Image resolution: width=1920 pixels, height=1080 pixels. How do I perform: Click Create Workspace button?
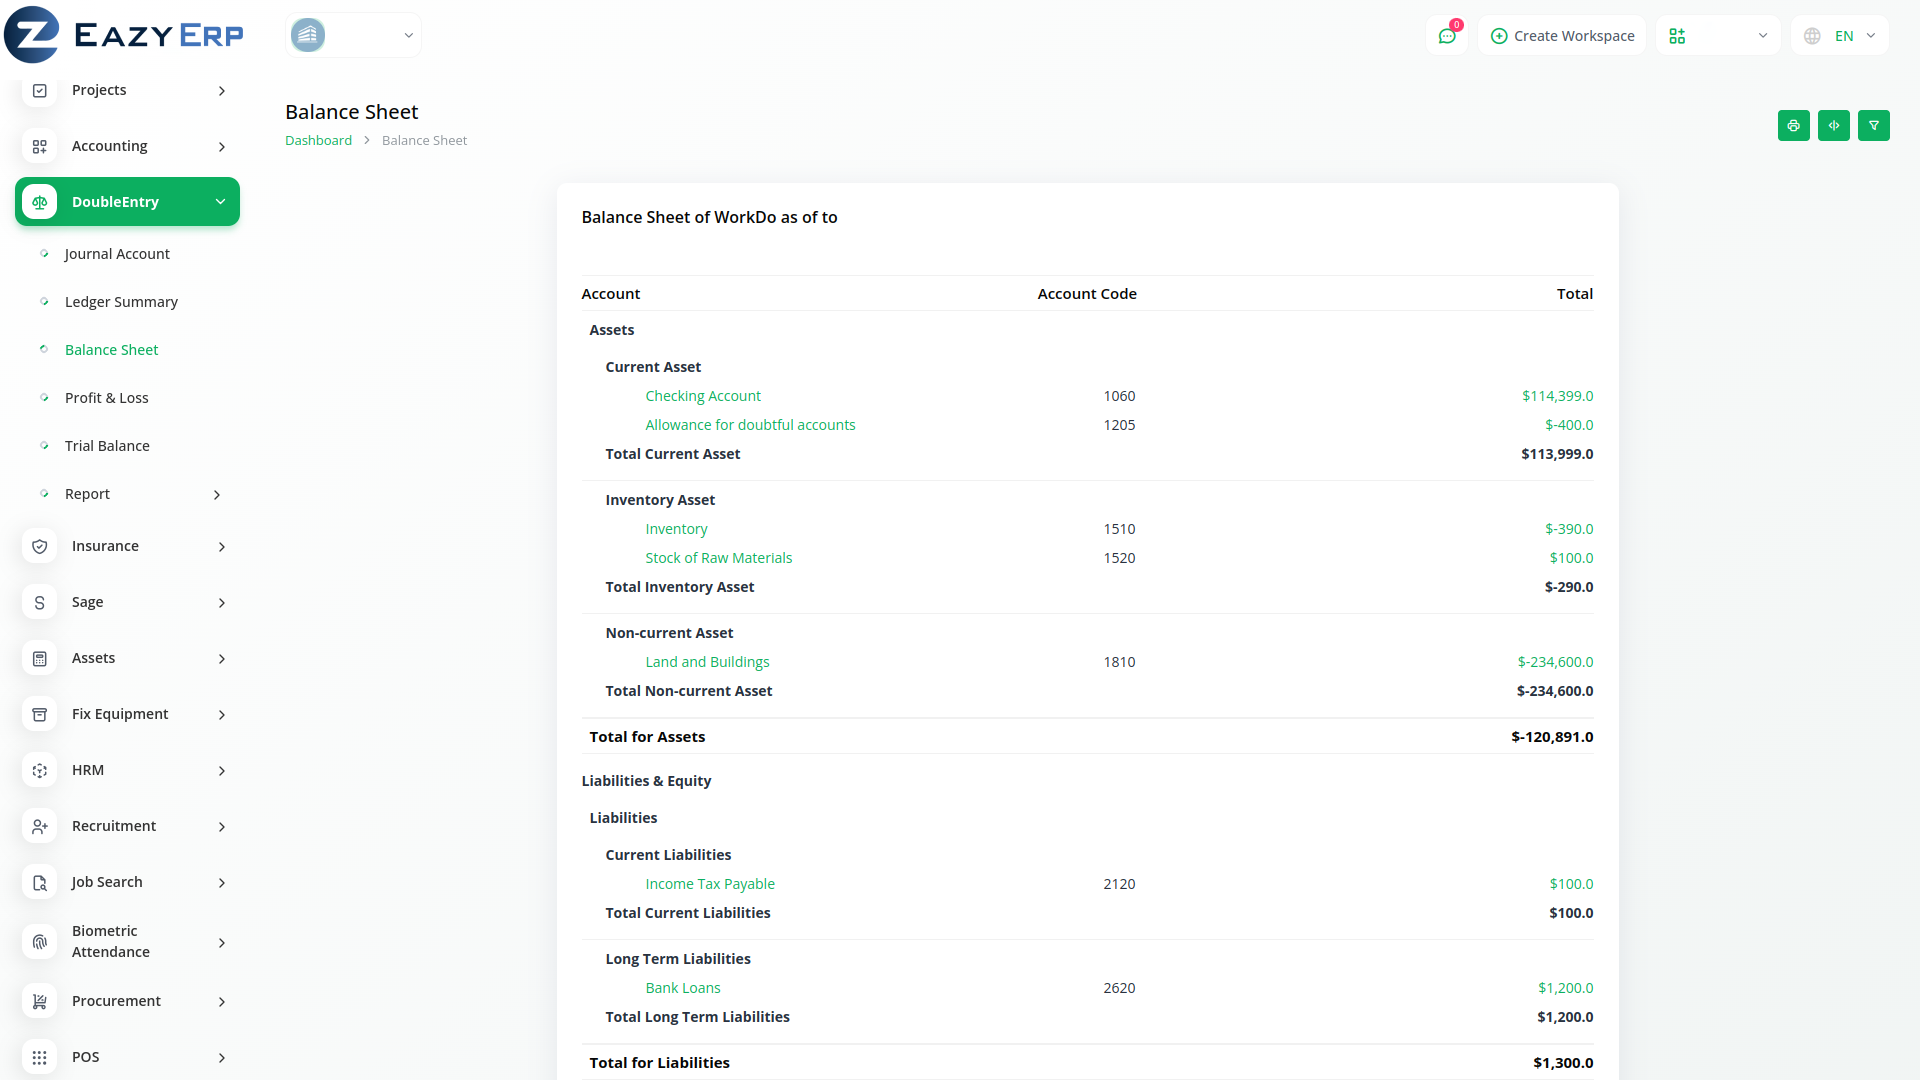[x=1562, y=36]
